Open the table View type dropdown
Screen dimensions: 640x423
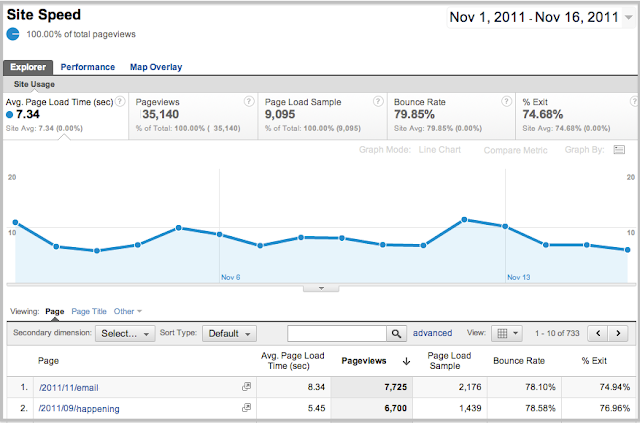[x=507, y=333]
